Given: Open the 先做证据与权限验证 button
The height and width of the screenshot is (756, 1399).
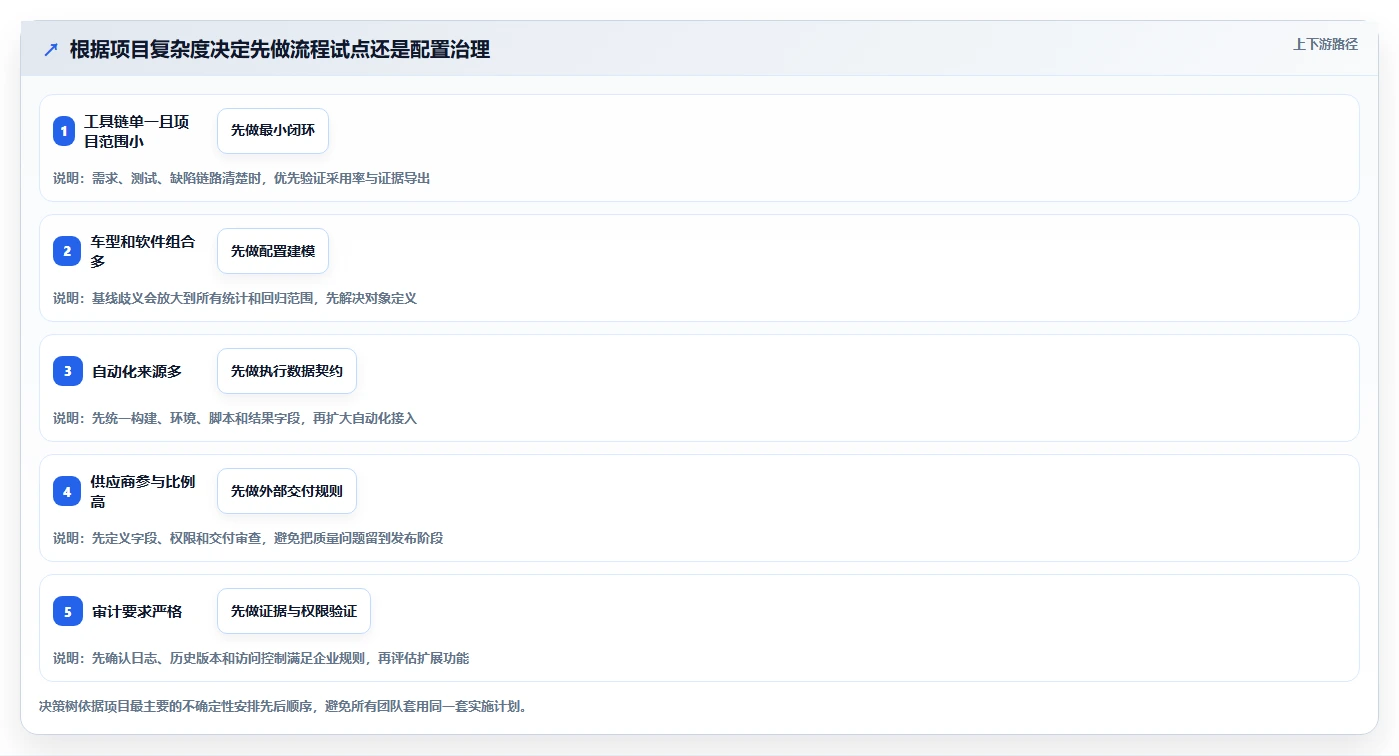Looking at the screenshot, I should 294,611.
